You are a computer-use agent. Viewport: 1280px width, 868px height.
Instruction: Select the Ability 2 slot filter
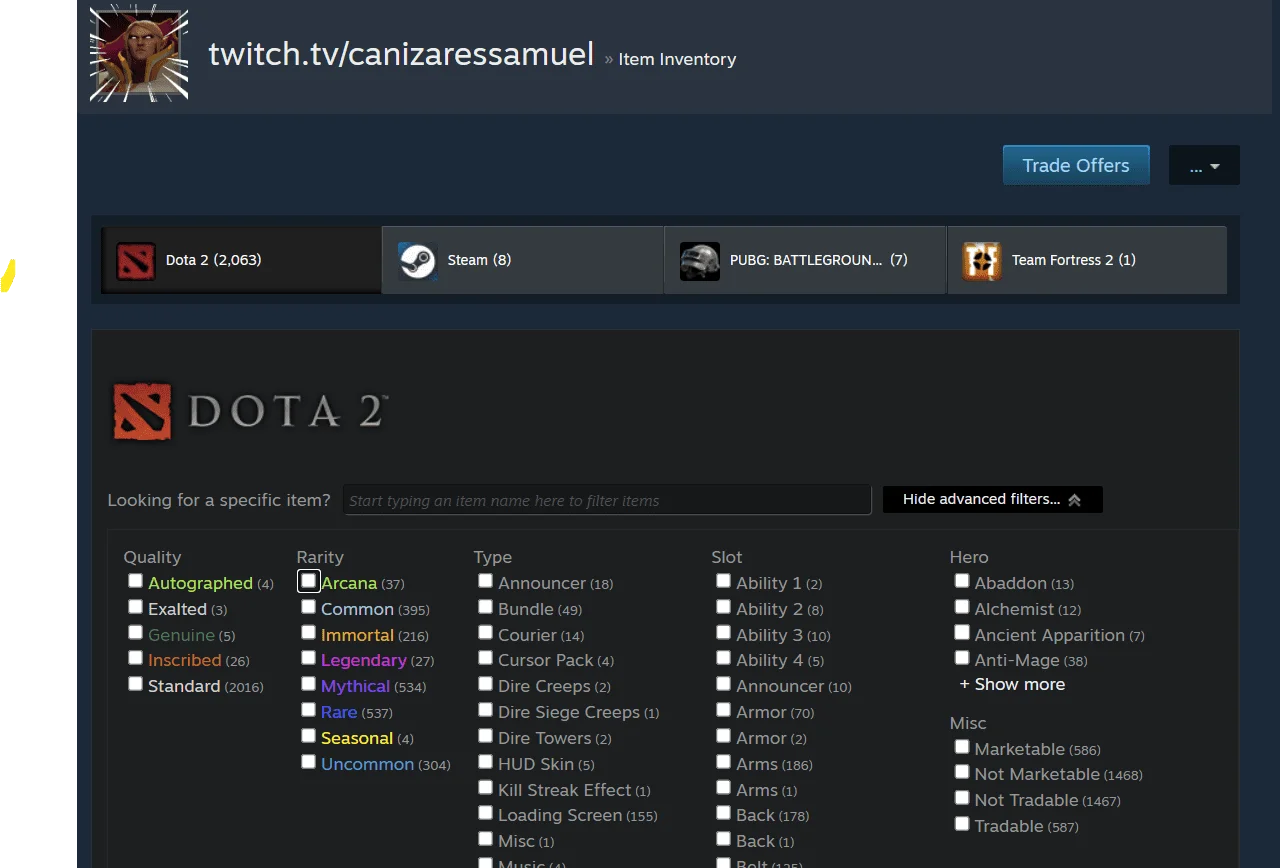pos(723,607)
